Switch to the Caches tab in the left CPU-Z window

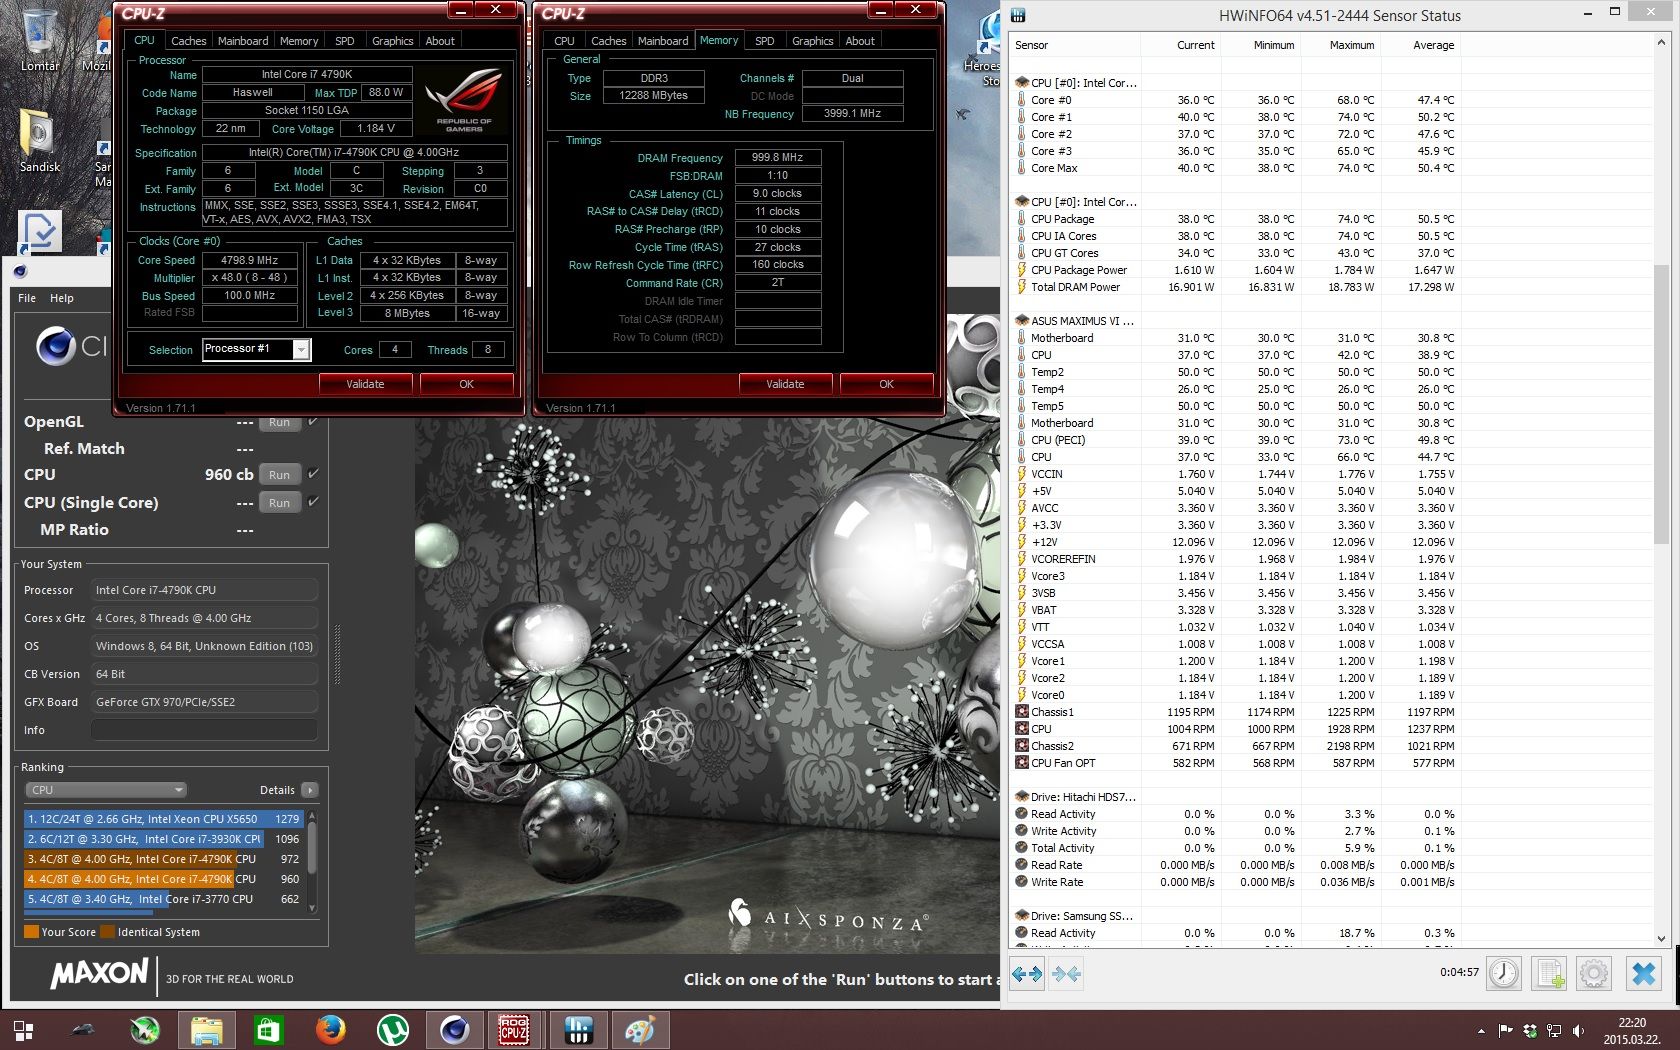click(x=188, y=41)
